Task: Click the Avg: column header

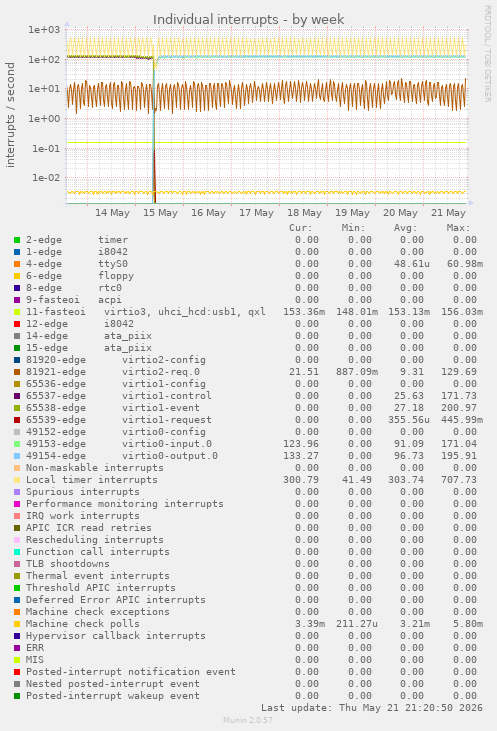Action: click(x=406, y=228)
